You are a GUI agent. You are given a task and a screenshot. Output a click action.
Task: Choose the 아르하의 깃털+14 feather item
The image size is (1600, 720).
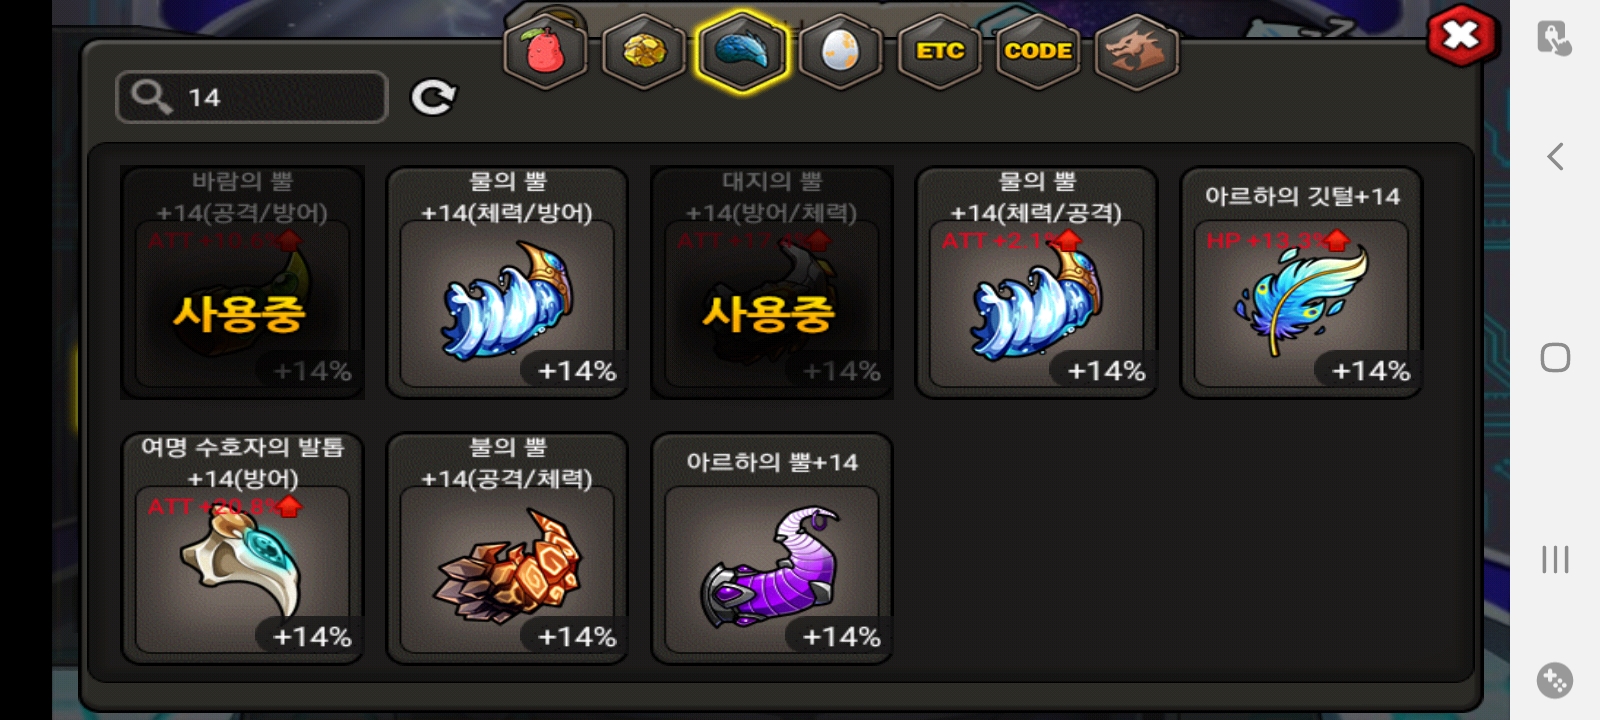[1301, 282]
